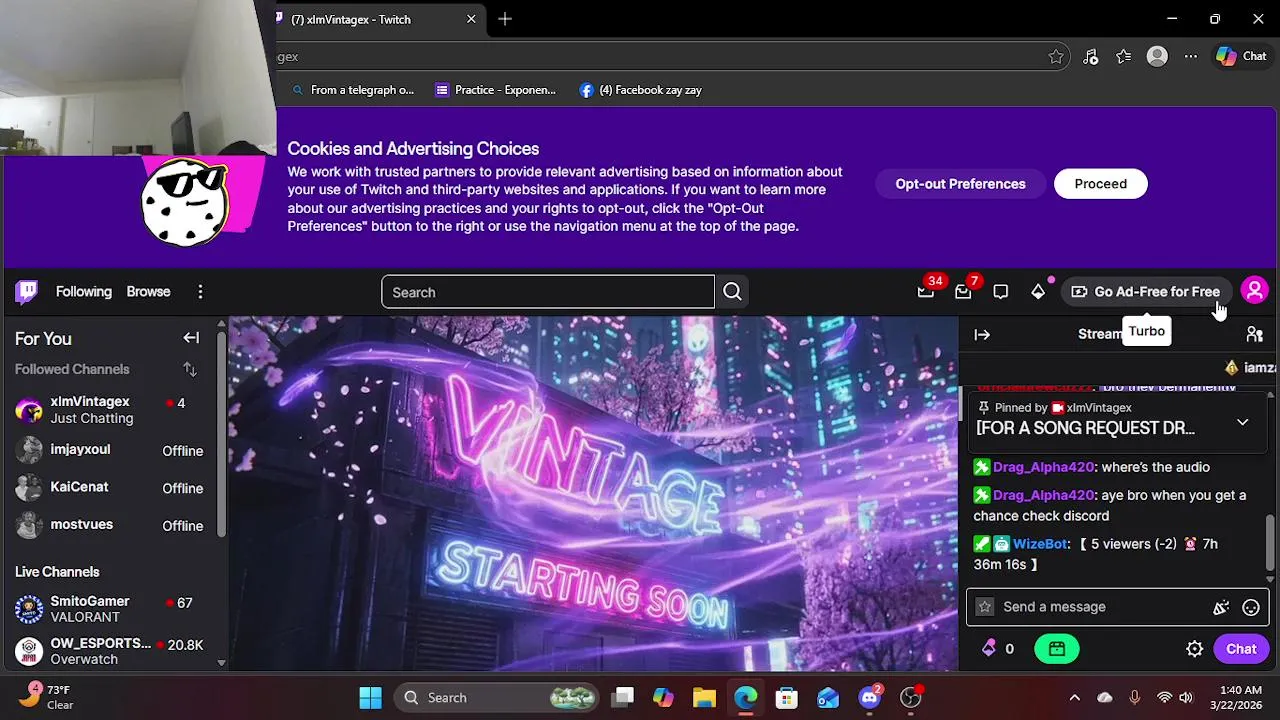This screenshot has width=1280, height=720.
Task: Click the browser address bar
Action: click(x=660, y=57)
